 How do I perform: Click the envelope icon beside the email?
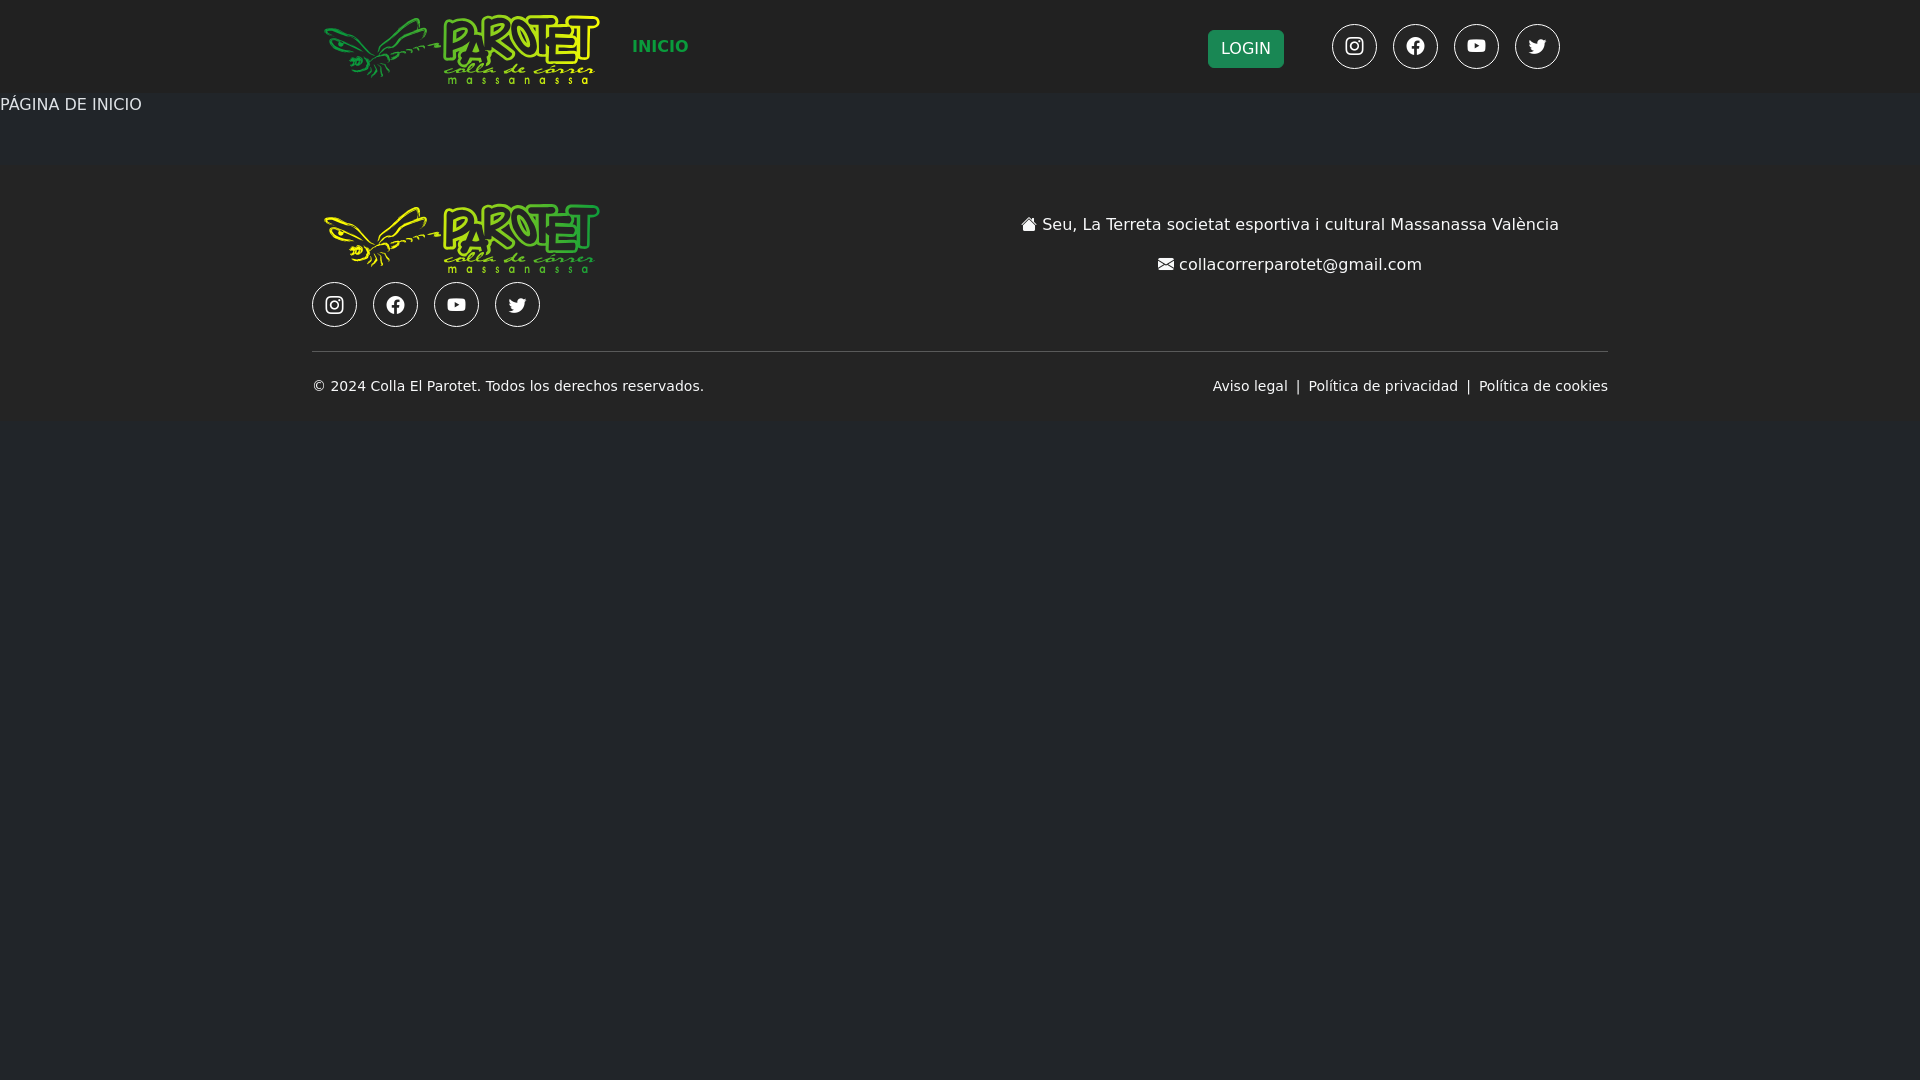pyautogui.click(x=1166, y=264)
